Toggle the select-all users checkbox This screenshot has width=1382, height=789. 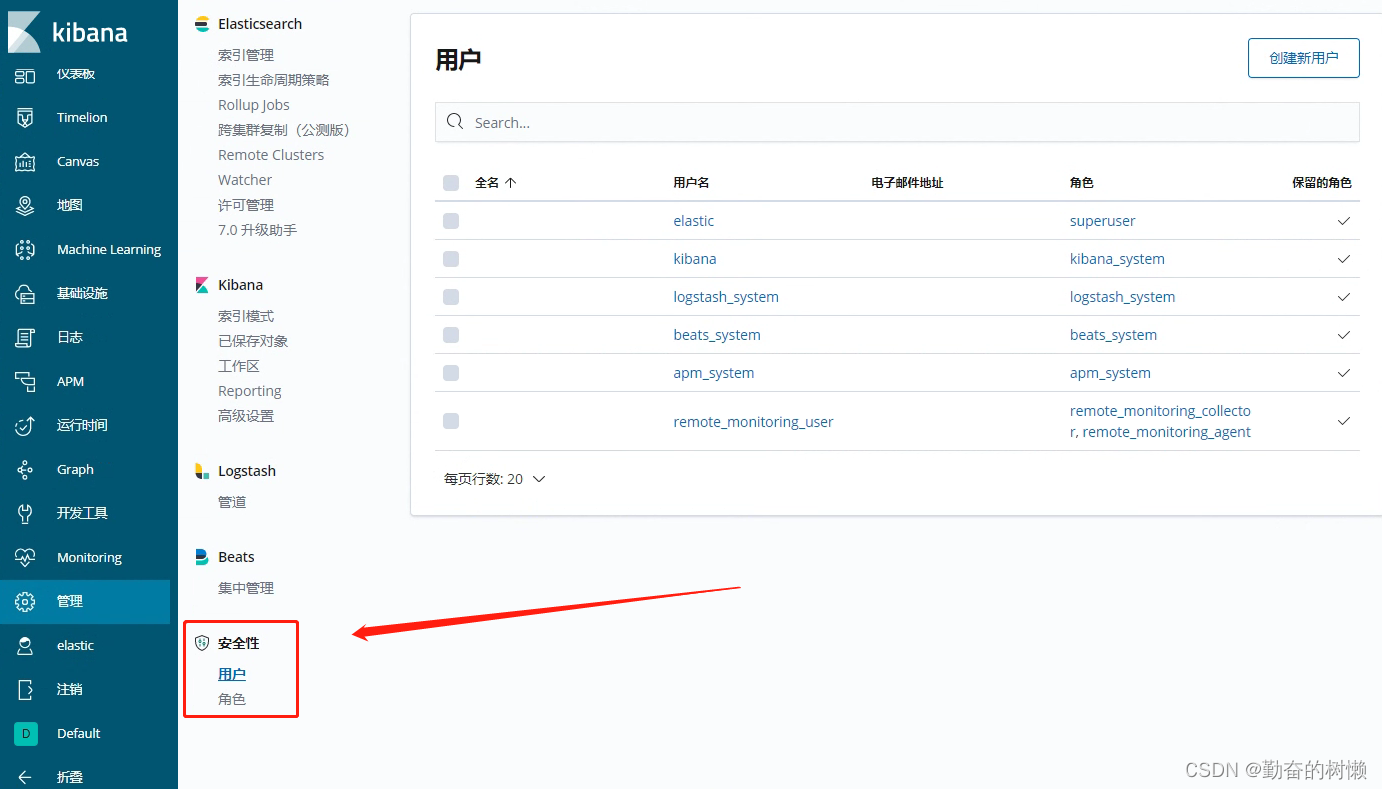[x=451, y=183]
